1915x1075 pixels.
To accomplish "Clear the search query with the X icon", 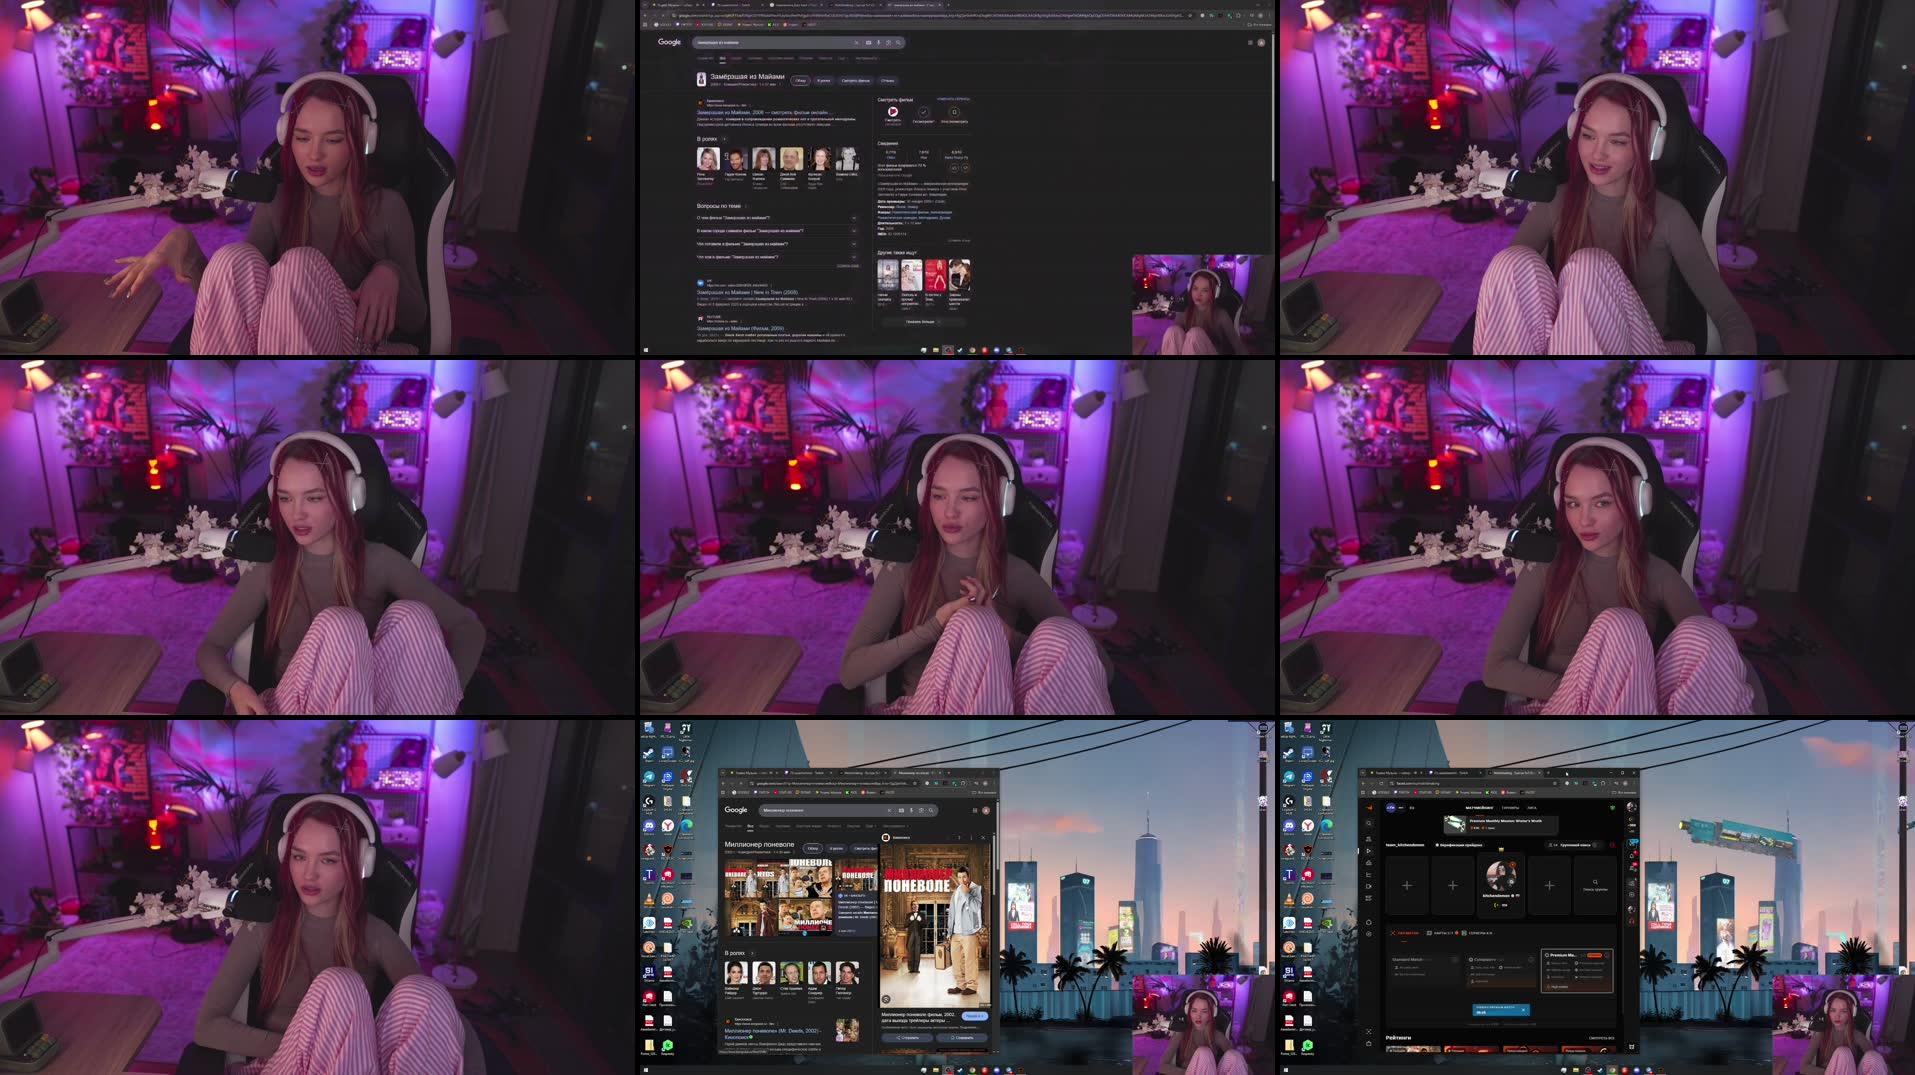I will (x=856, y=42).
